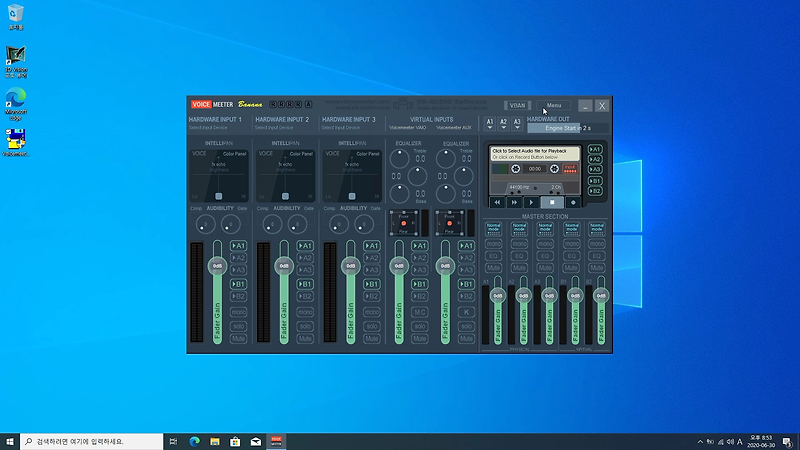Open the Recycle Bin desktop icon
Screen dimensions: 800x450
point(16,17)
